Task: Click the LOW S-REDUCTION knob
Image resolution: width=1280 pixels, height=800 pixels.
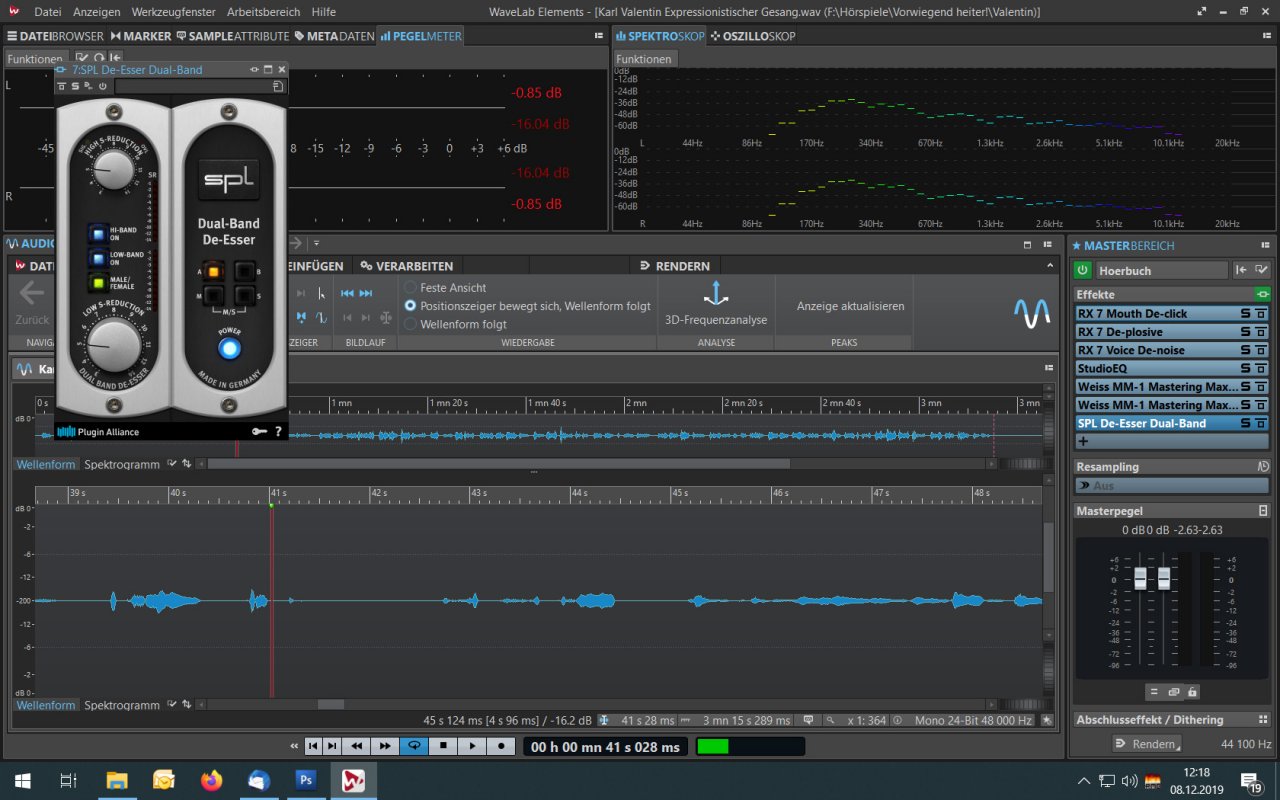Action: (x=115, y=344)
